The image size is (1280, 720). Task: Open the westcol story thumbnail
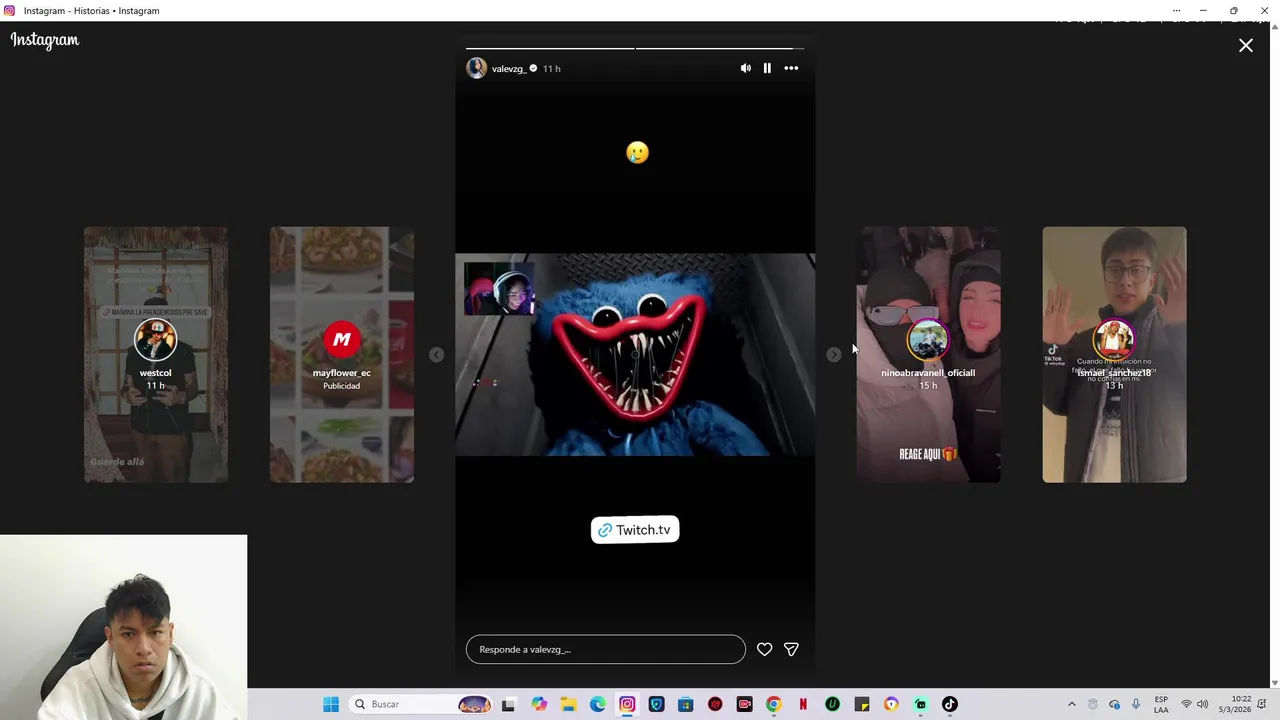point(156,355)
